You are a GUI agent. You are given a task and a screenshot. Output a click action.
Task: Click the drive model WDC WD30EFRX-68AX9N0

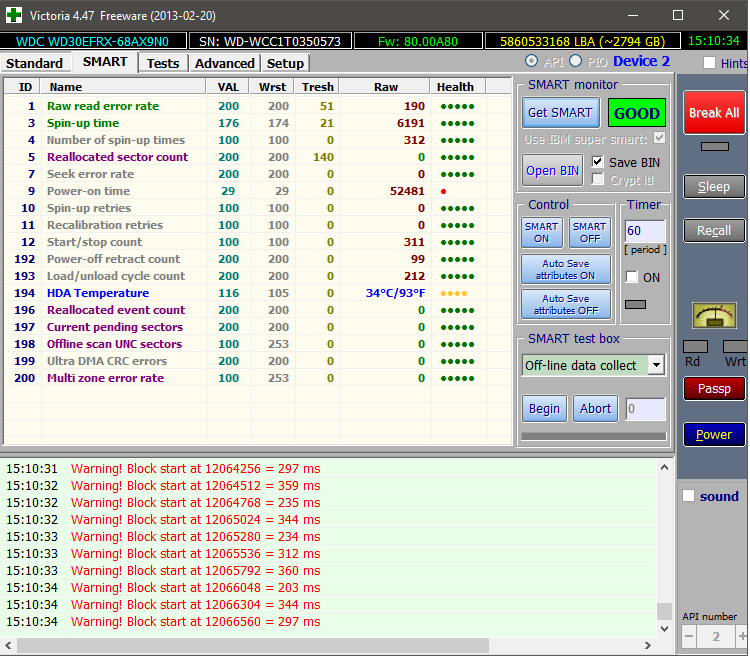(x=93, y=41)
